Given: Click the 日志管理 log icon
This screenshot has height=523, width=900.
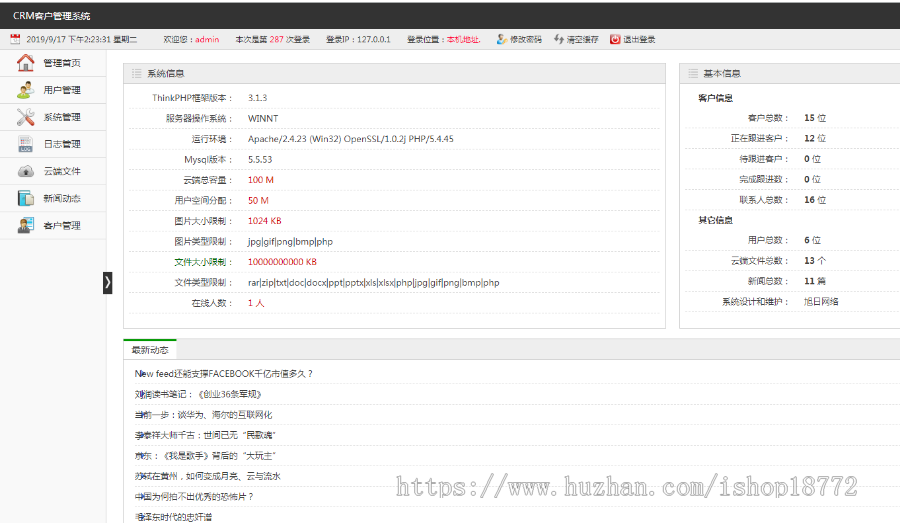Looking at the screenshot, I should [x=25, y=144].
